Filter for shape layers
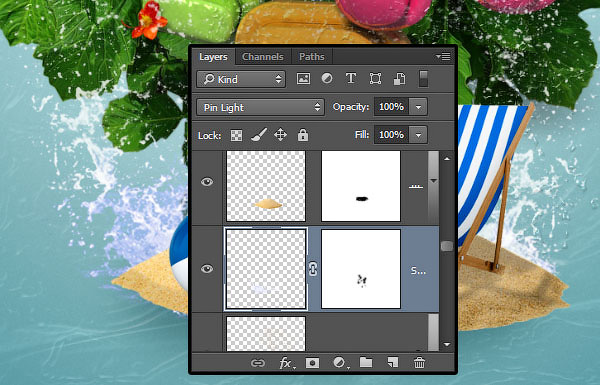Screen dimensions: 600x385 pos(375,79)
